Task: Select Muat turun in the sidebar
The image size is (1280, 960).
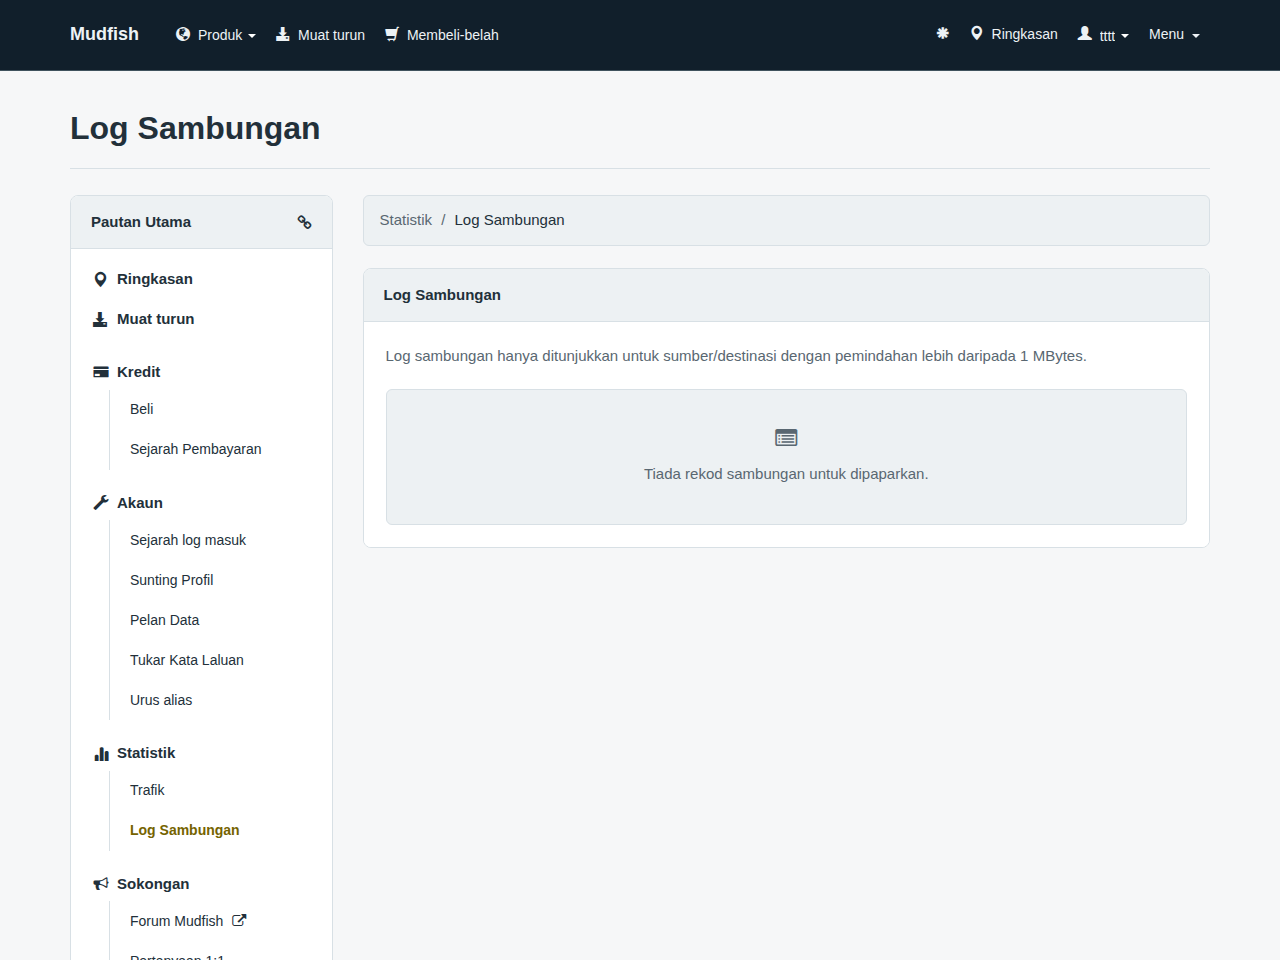Action: [x=156, y=319]
